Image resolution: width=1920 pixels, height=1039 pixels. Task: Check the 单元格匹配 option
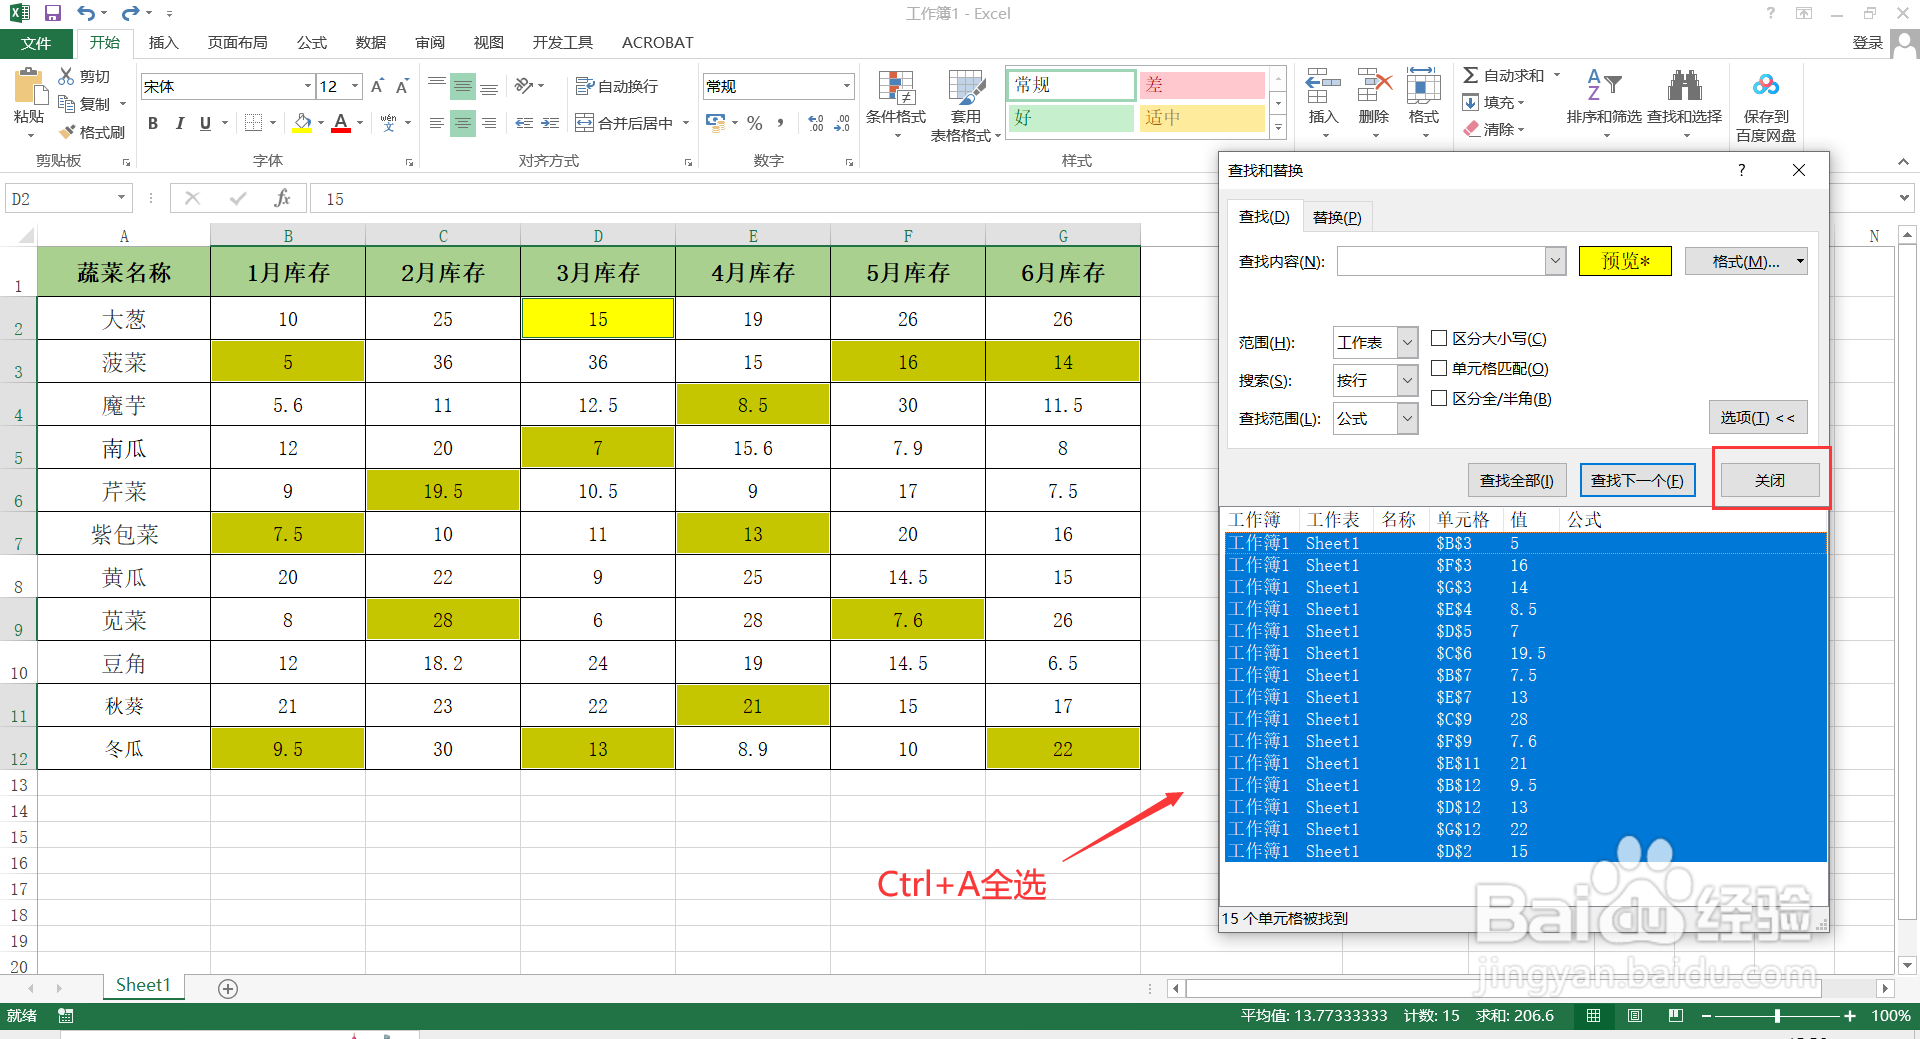click(1440, 368)
